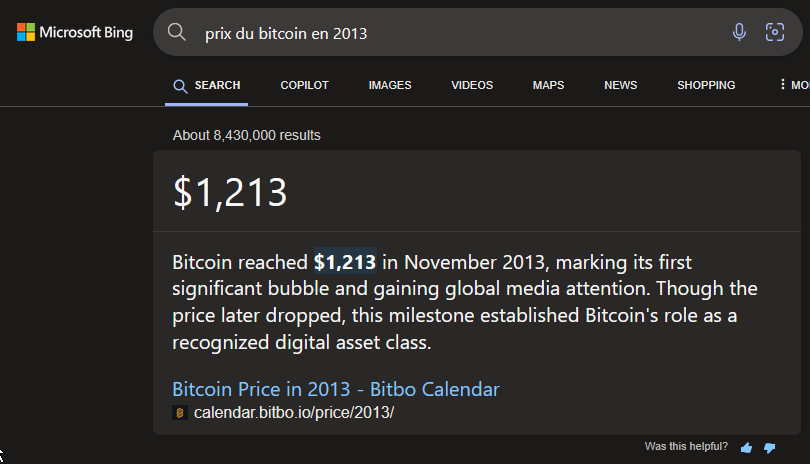Click the highlighted $1,213 in answer text
The width and height of the screenshot is (810, 464).
[x=345, y=262]
